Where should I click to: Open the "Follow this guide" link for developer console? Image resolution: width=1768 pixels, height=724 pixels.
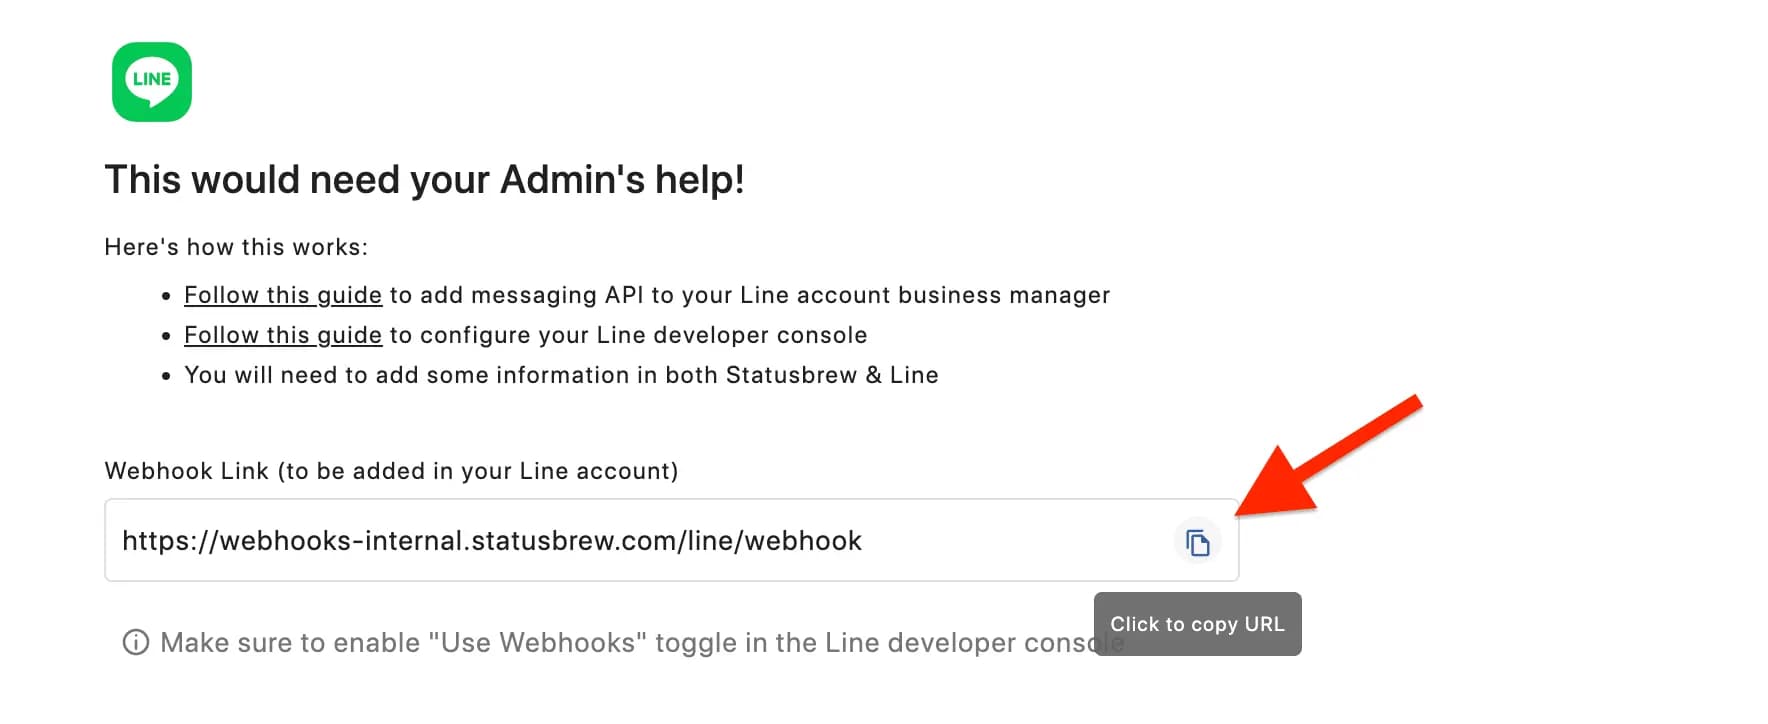(x=283, y=335)
